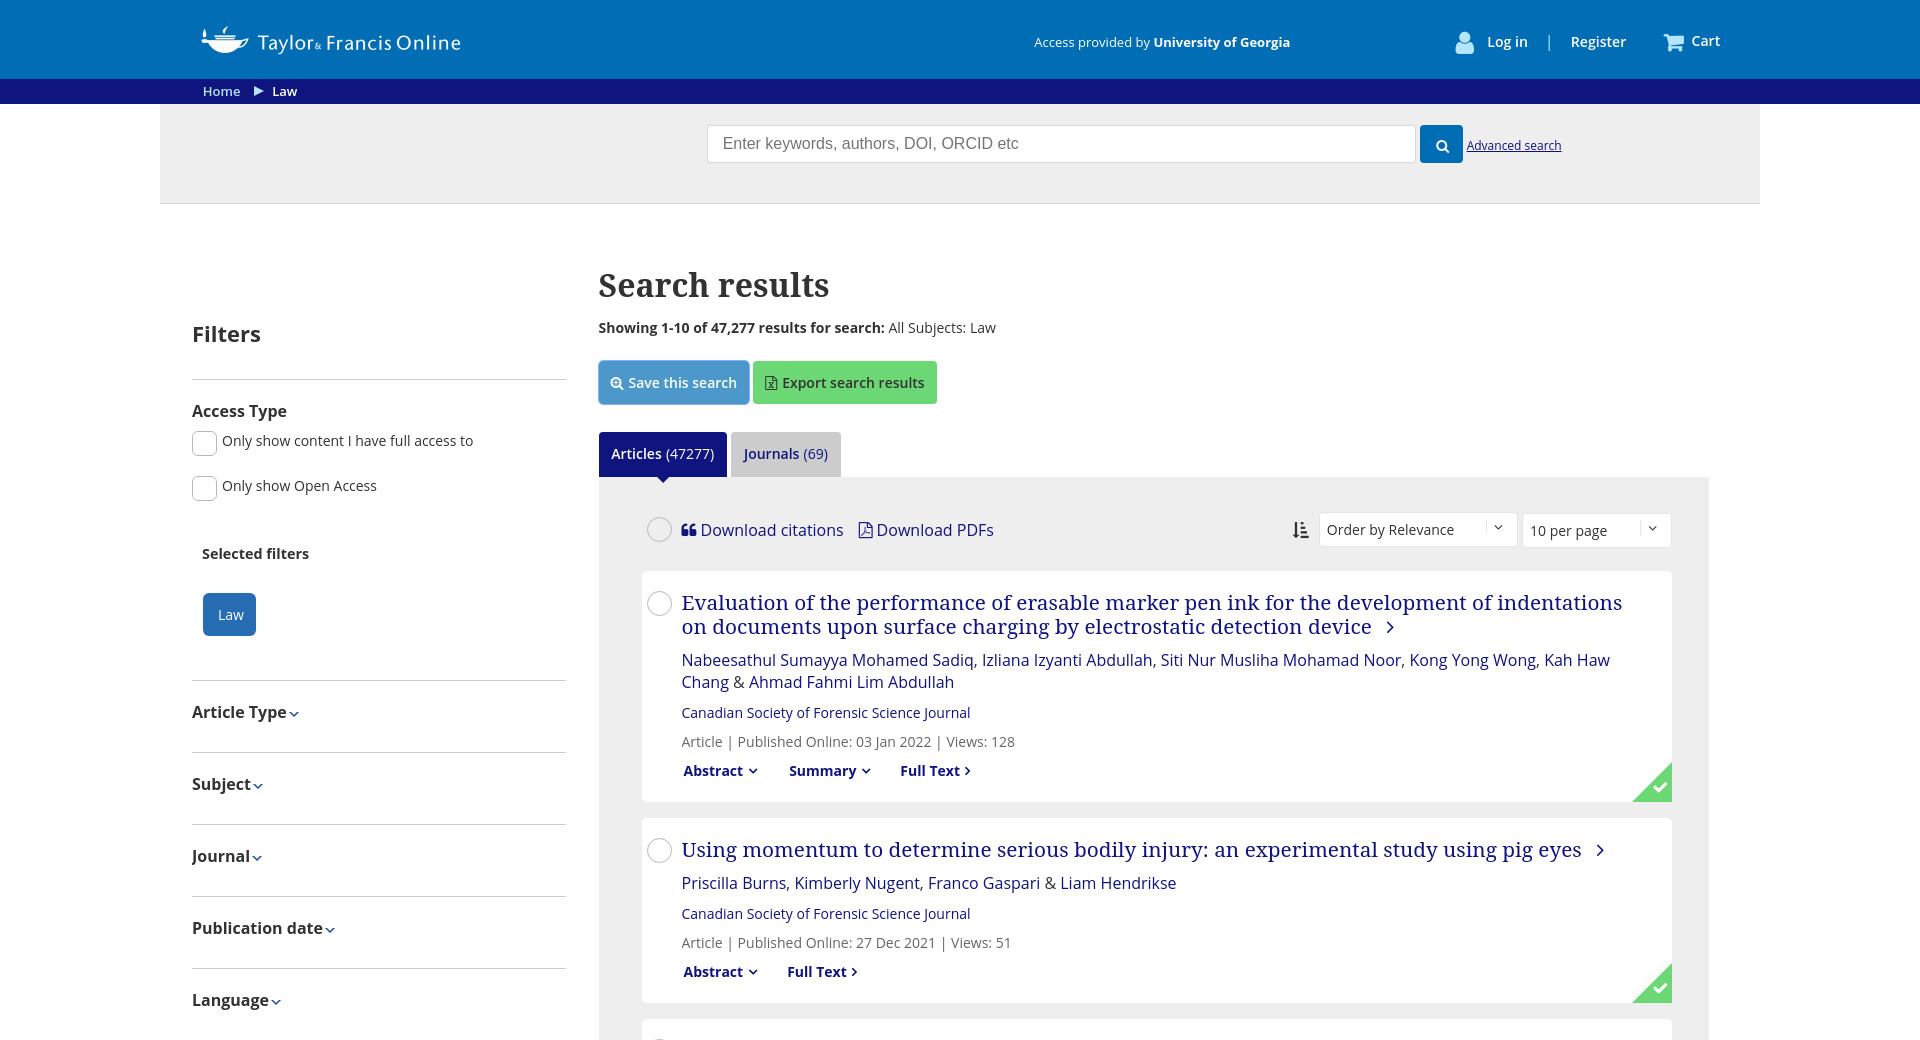Expand the Publication date filter
This screenshot has width=1920, height=1040.
[x=263, y=929]
